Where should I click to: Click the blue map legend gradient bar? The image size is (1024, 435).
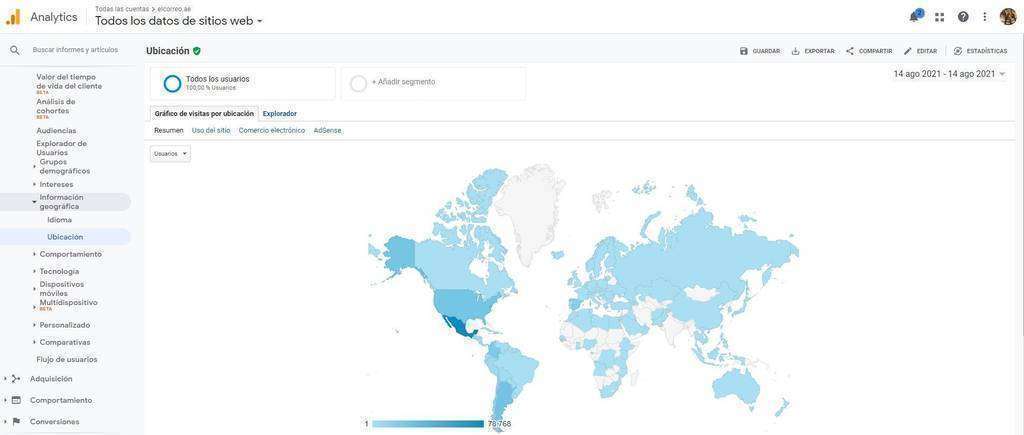tap(427, 424)
